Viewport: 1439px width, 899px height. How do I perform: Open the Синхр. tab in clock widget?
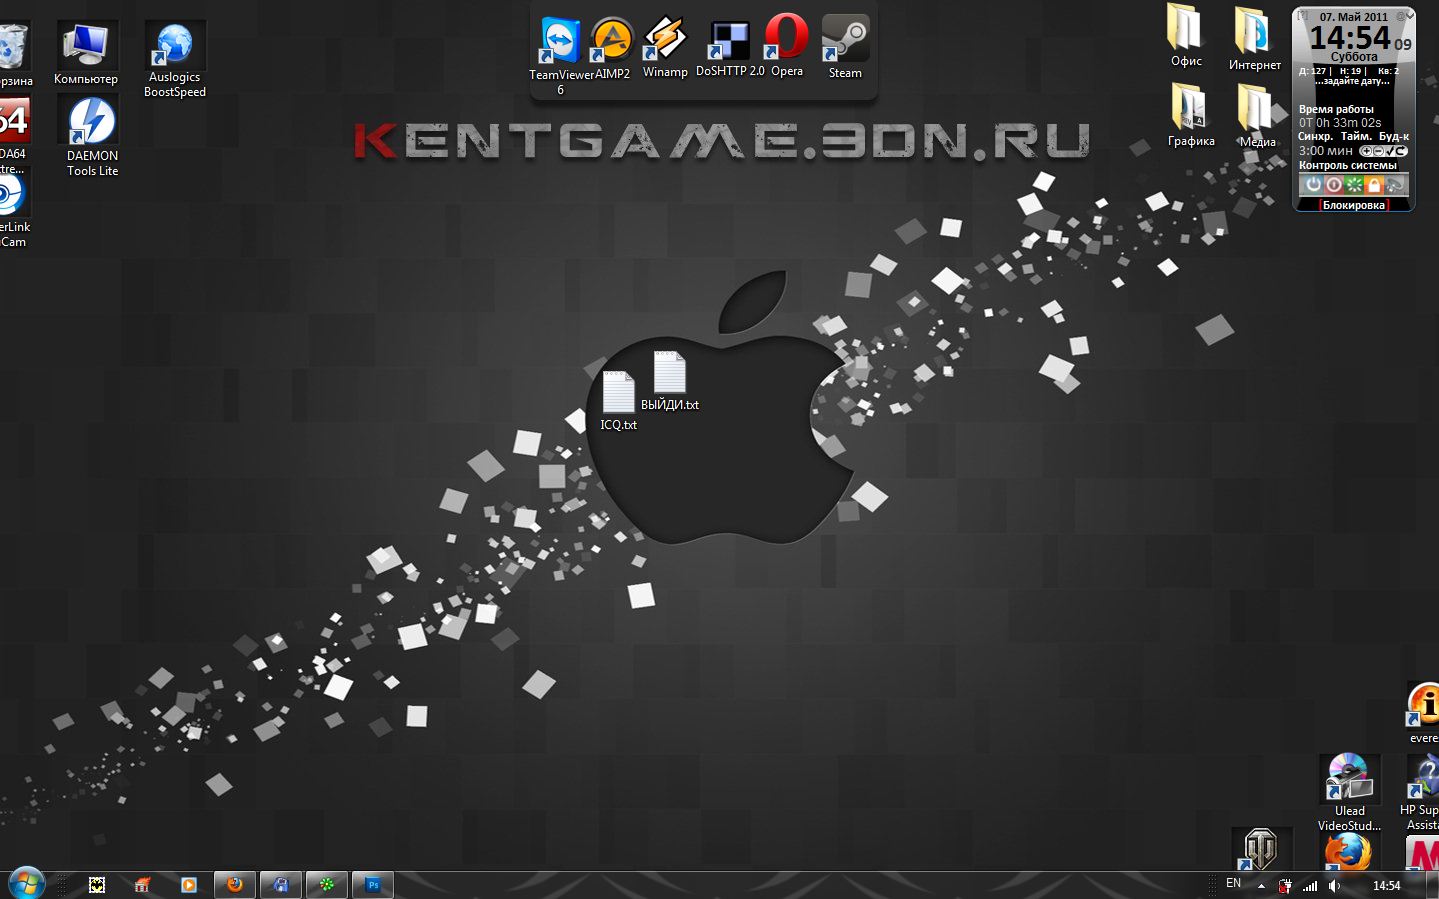[1316, 136]
